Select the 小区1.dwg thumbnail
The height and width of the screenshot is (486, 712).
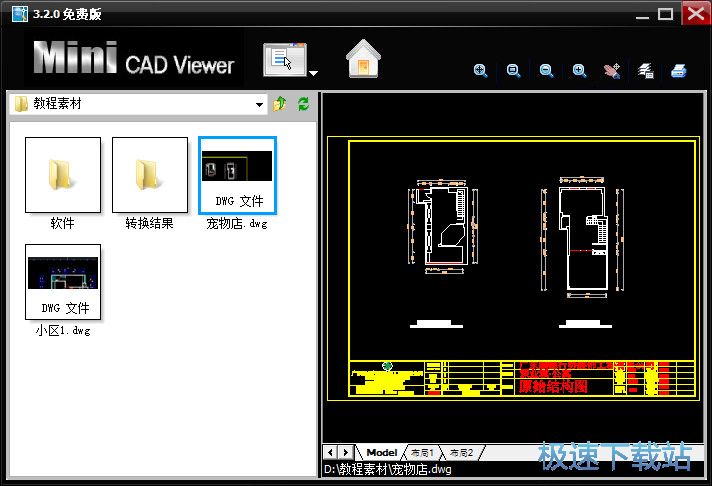[63, 282]
